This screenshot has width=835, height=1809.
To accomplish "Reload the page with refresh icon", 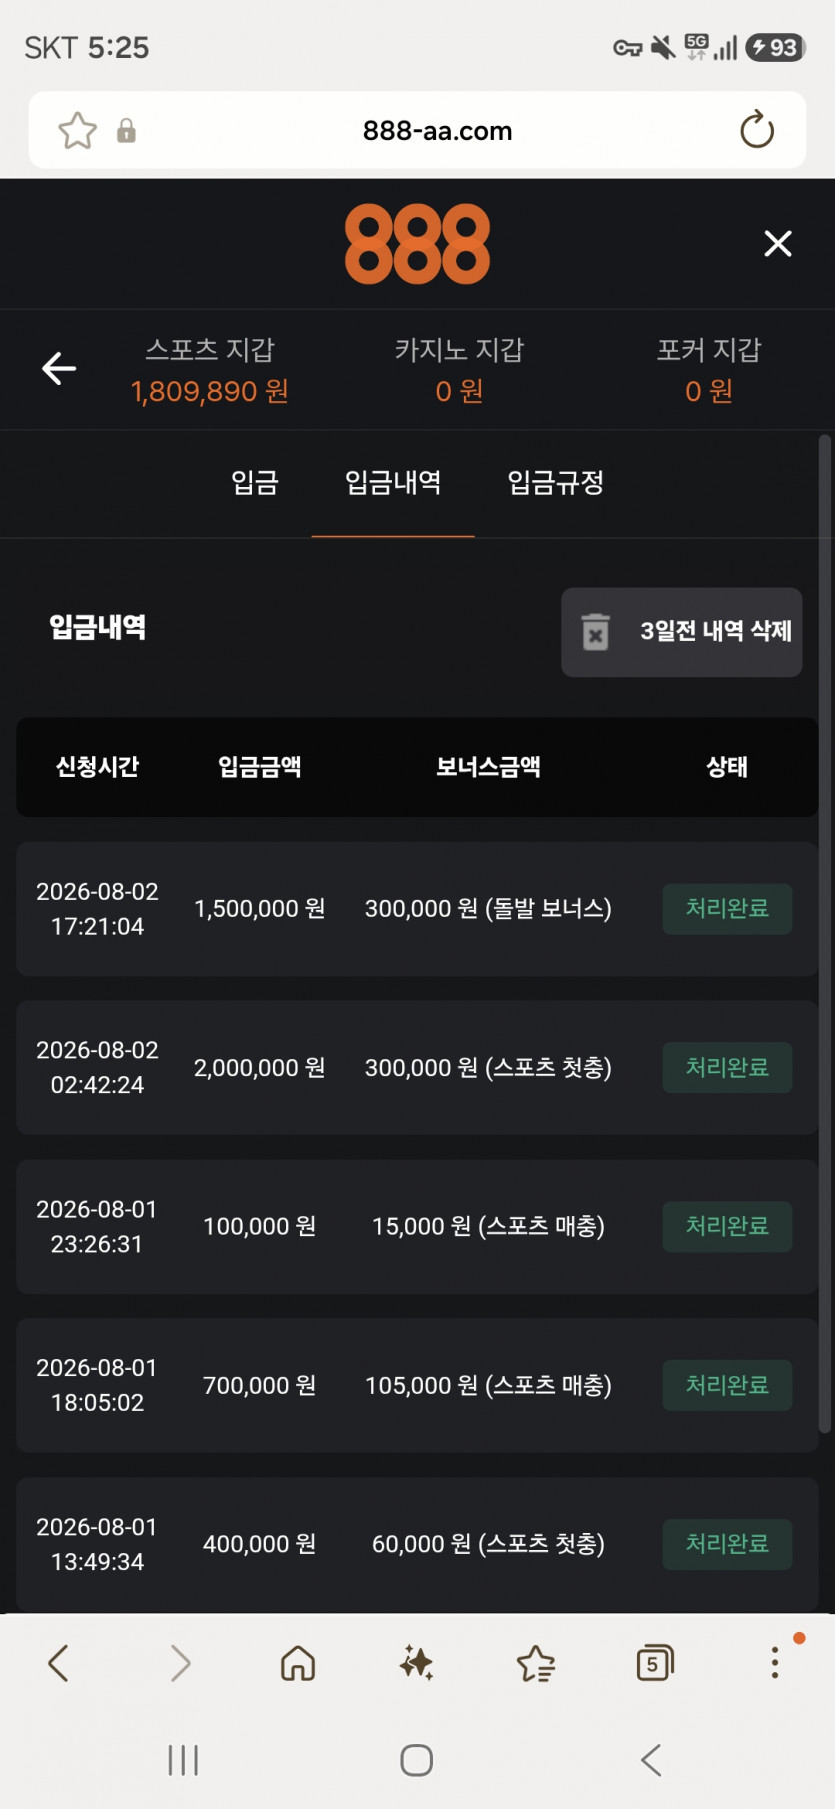I will pyautogui.click(x=757, y=130).
